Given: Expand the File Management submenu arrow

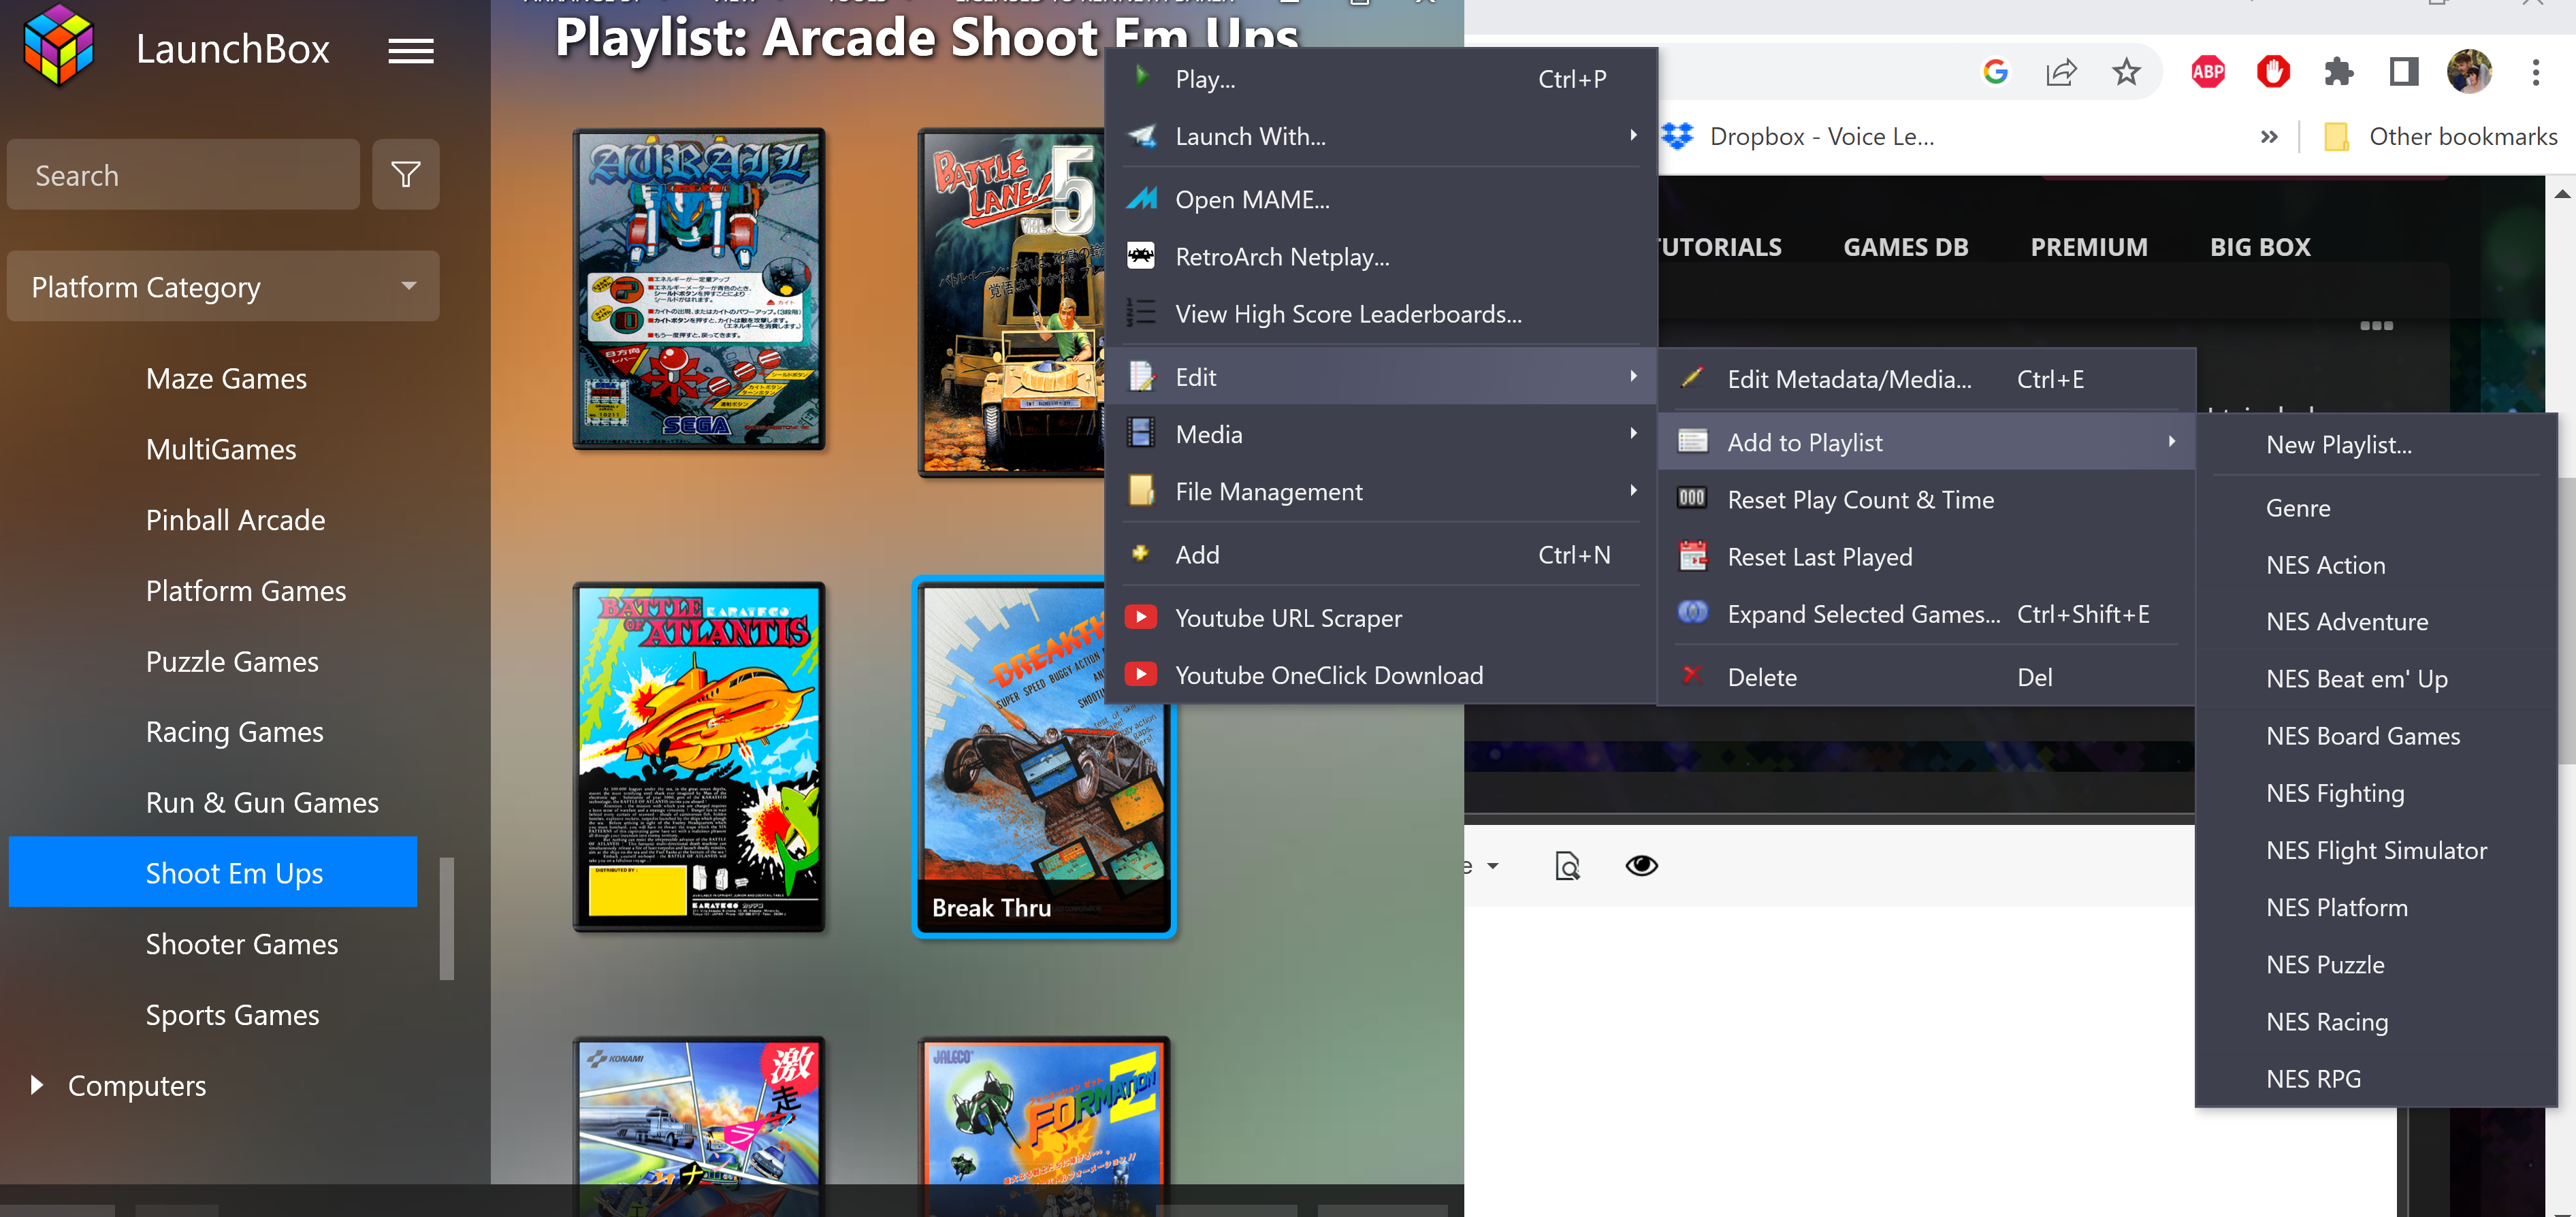Looking at the screenshot, I should [1633, 490].
